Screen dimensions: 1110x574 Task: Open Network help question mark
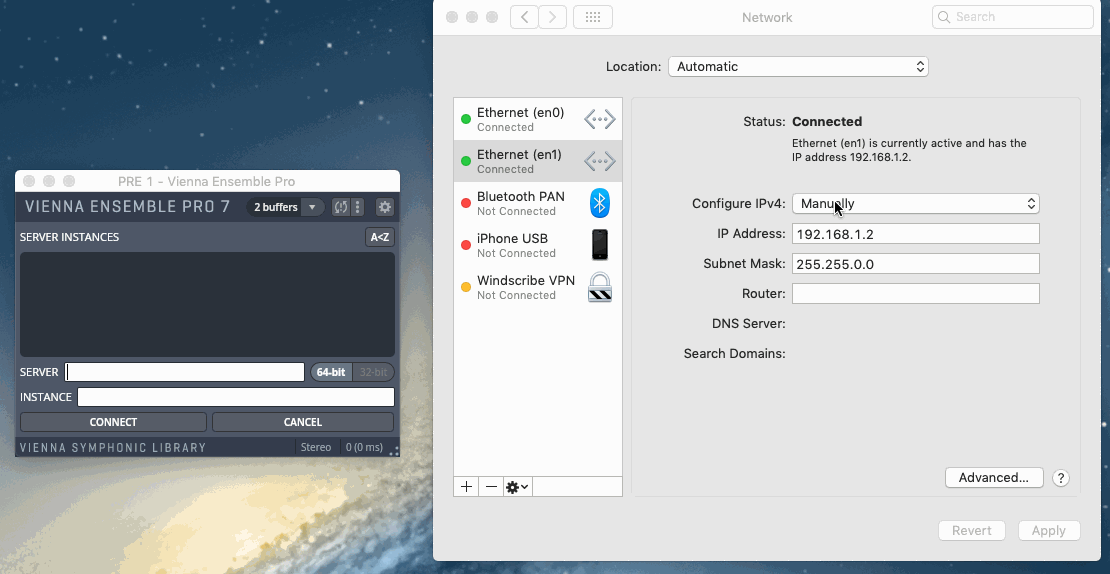[1060, 478]
